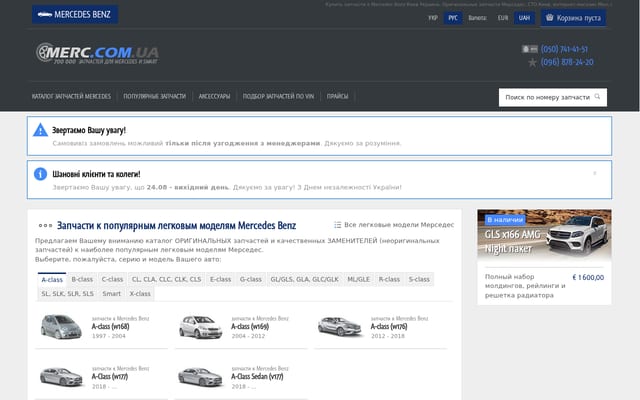The image size is (640, 400).
Task: Select the X-class tab
Action: point(140,293)
